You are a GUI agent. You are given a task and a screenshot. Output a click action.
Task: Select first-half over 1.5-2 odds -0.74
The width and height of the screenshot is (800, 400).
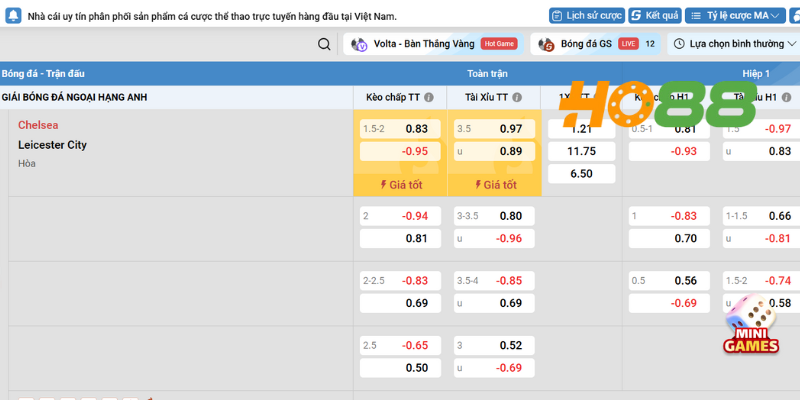coord(761,281)
